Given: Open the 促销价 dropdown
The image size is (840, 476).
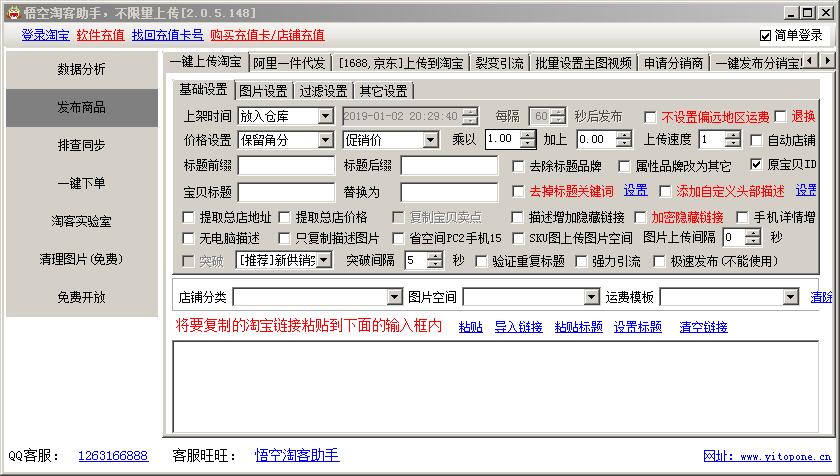Looking at the screenshot, I should (x=430, y=140).
